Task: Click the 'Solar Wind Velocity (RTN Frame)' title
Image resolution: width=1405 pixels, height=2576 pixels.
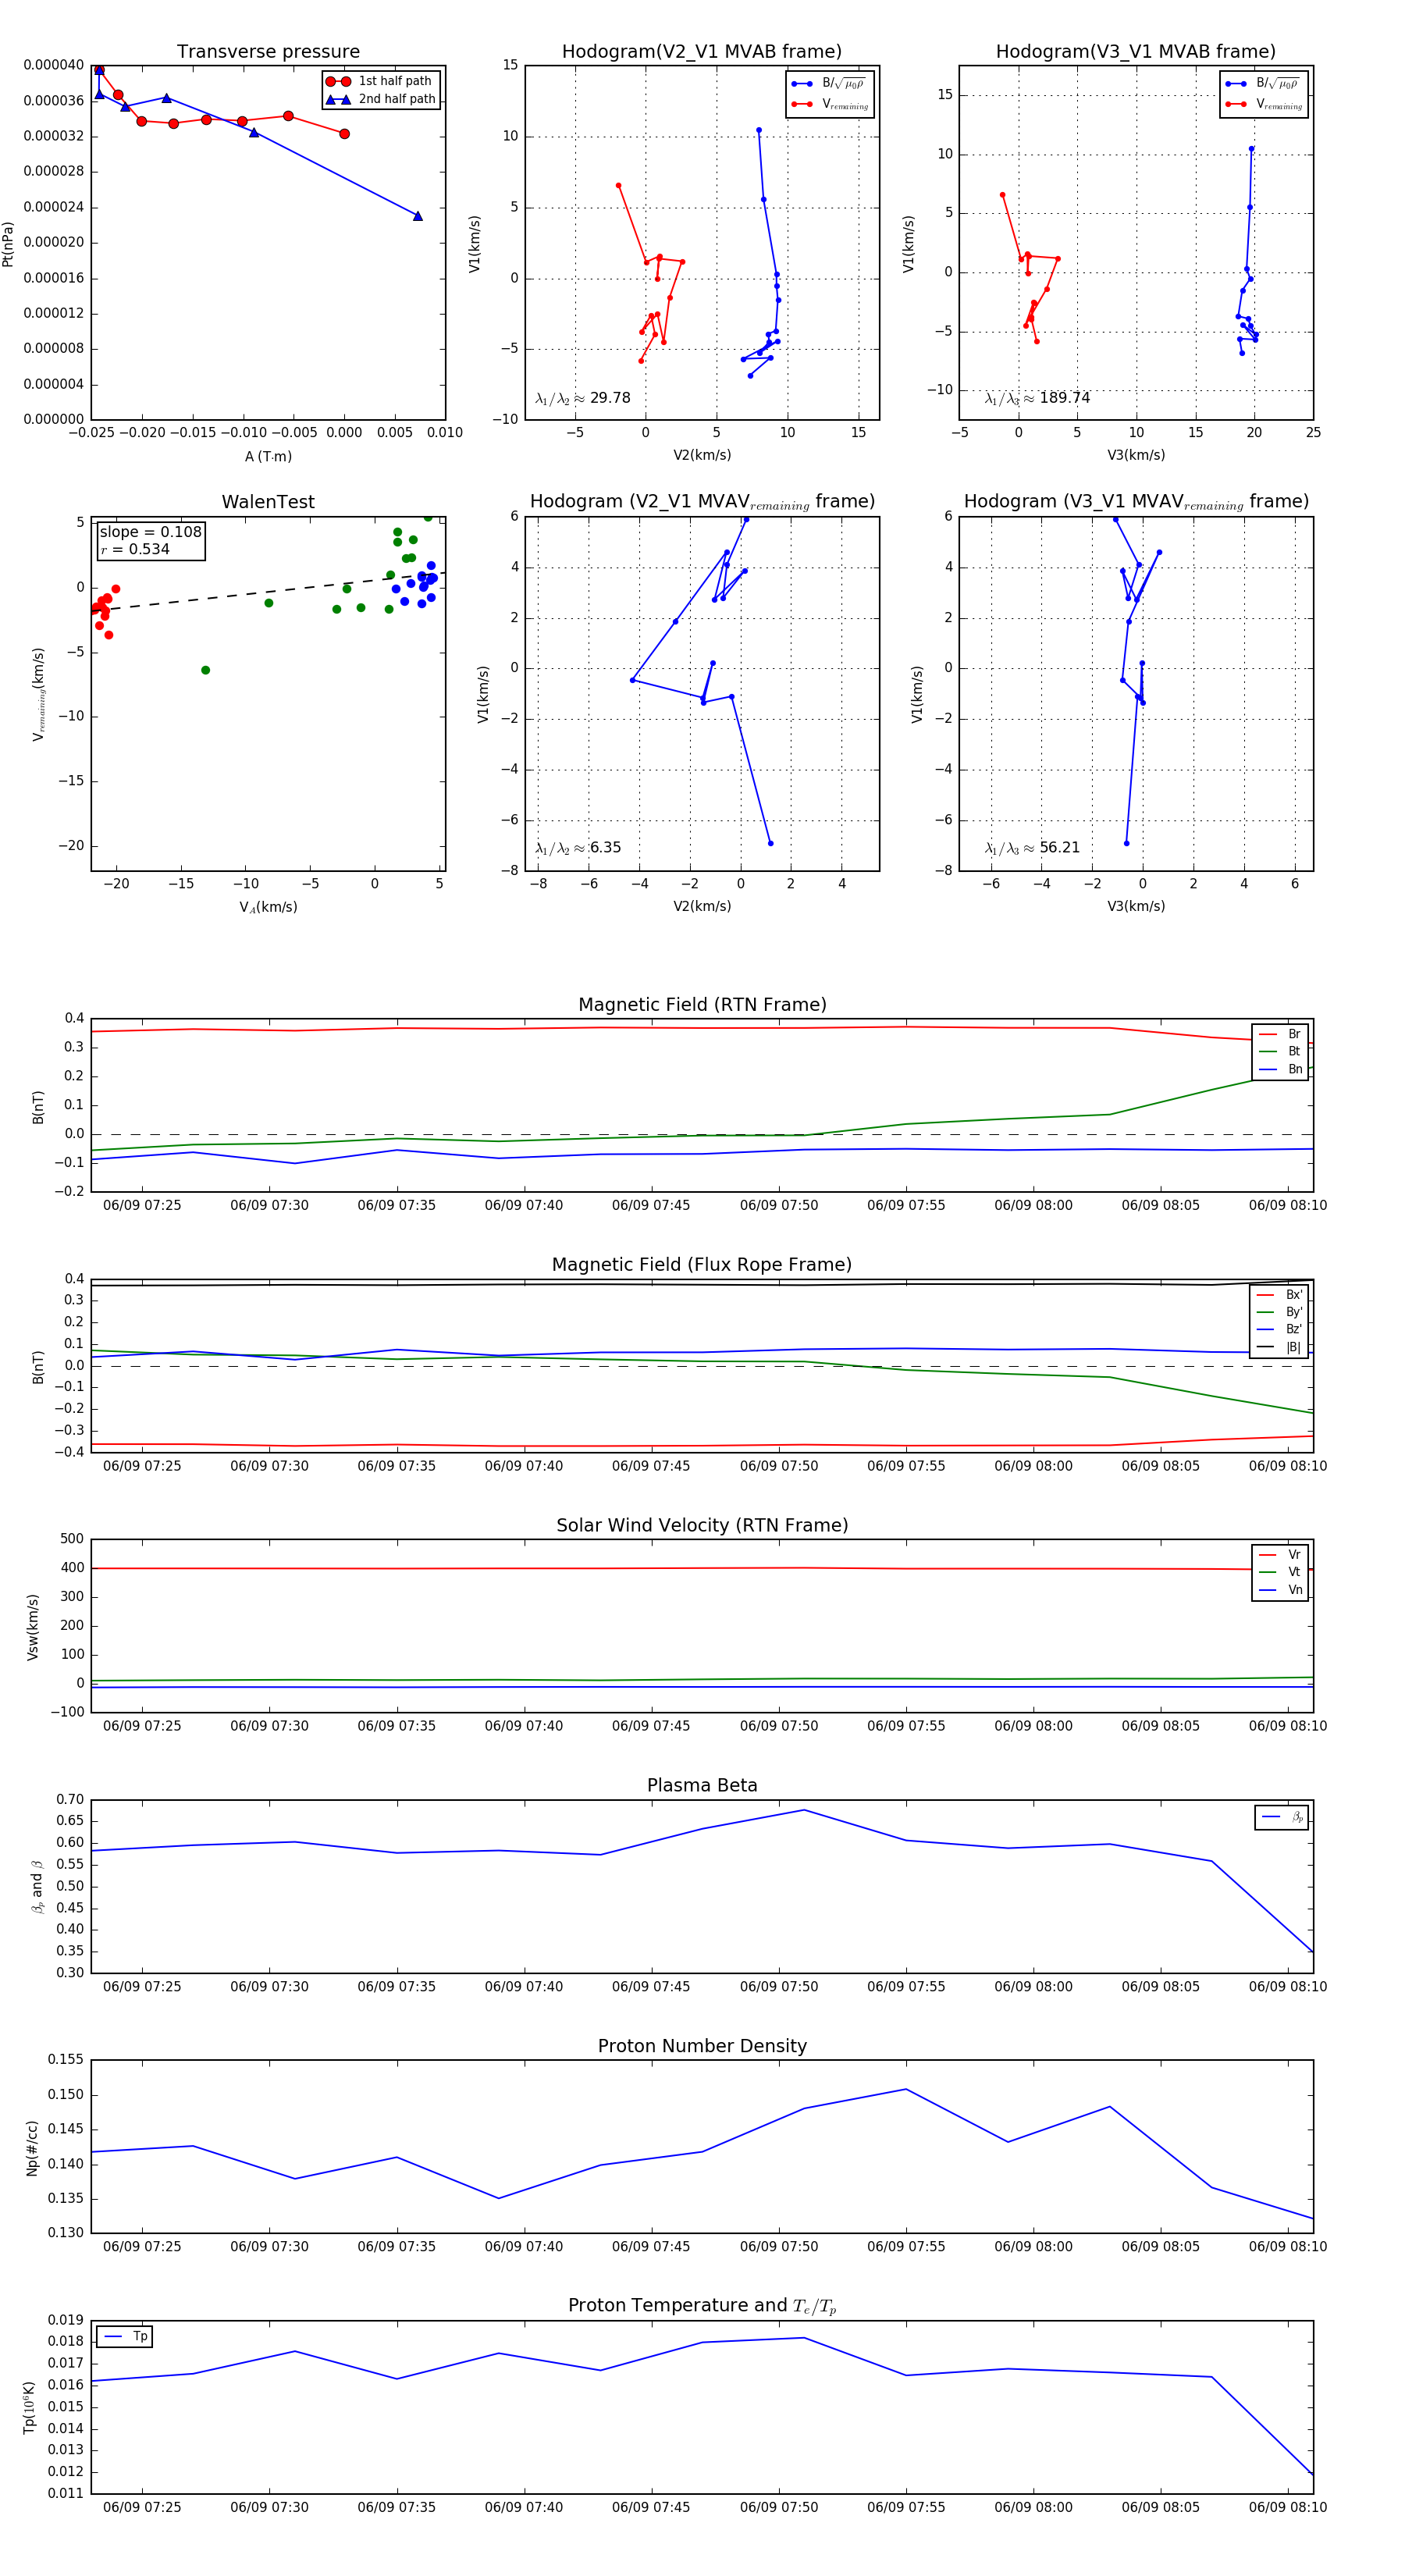Action: coord(702,1525)
